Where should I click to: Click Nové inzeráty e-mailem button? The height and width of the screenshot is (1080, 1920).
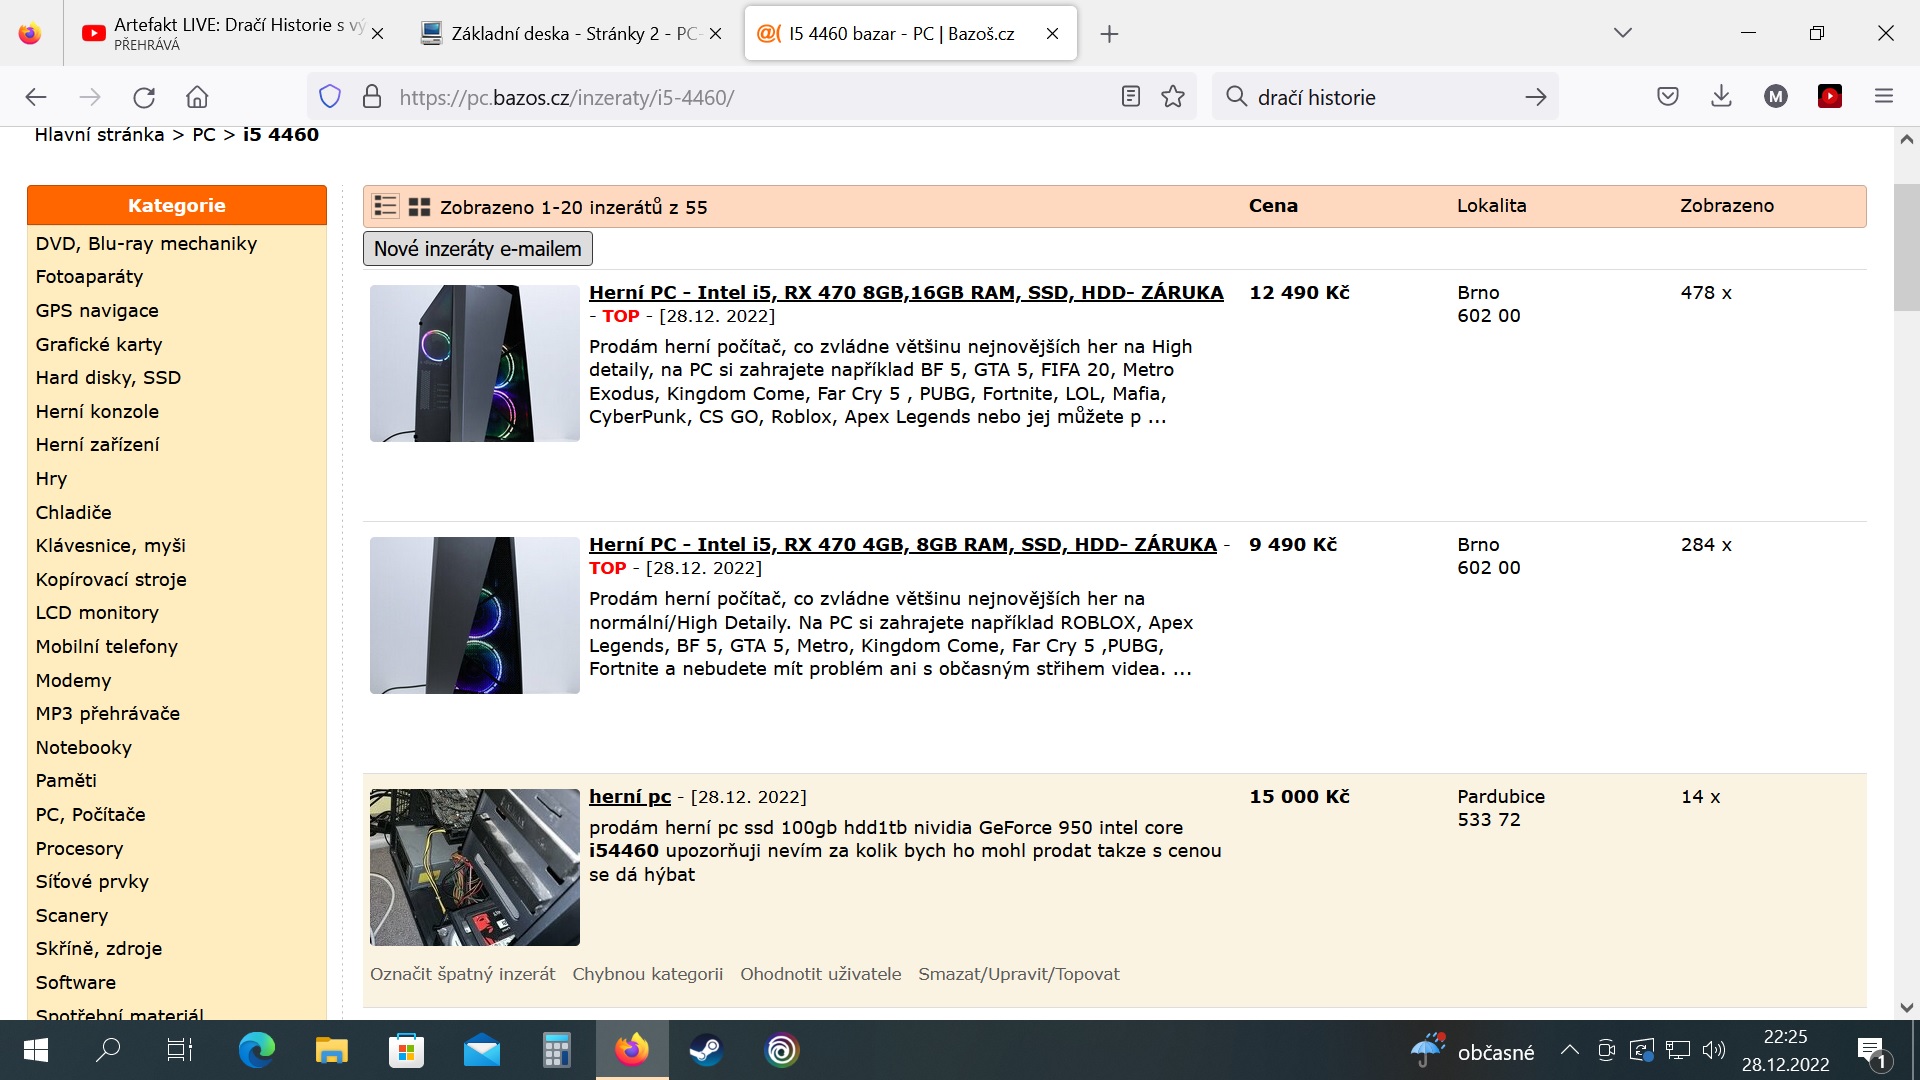coord(477,249)
